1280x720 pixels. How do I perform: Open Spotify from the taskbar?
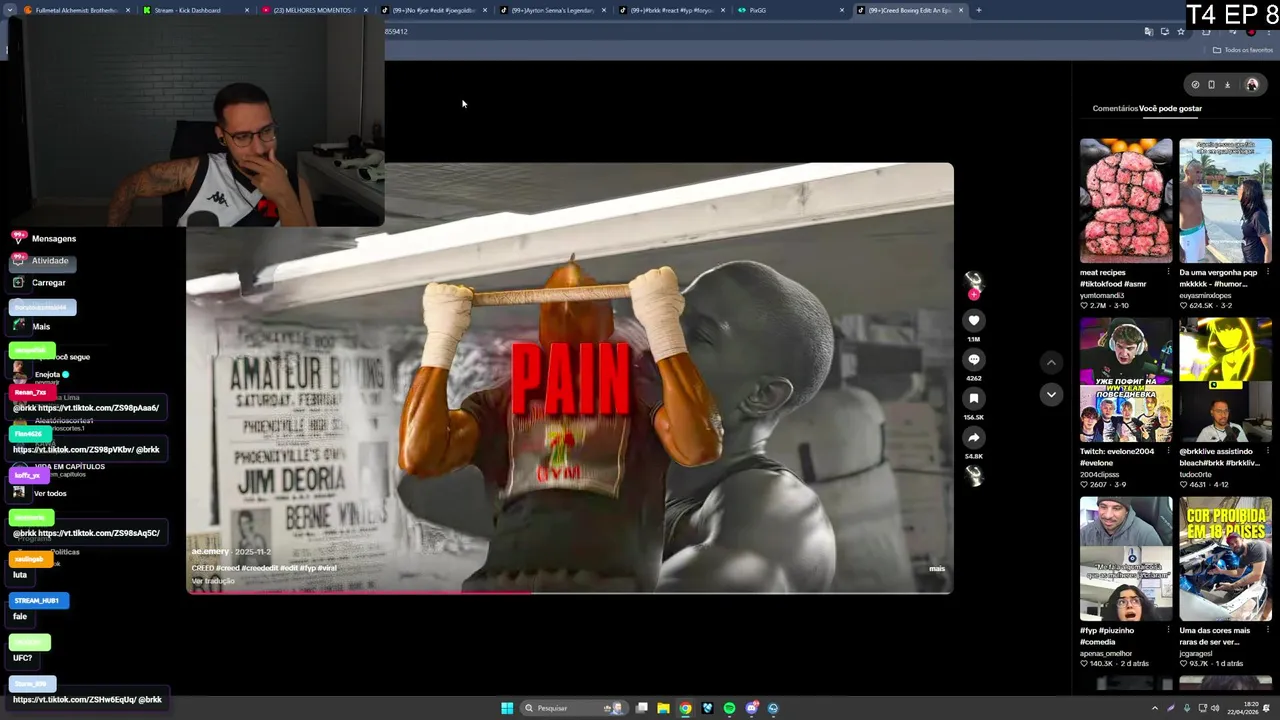[x=729, y=708]
